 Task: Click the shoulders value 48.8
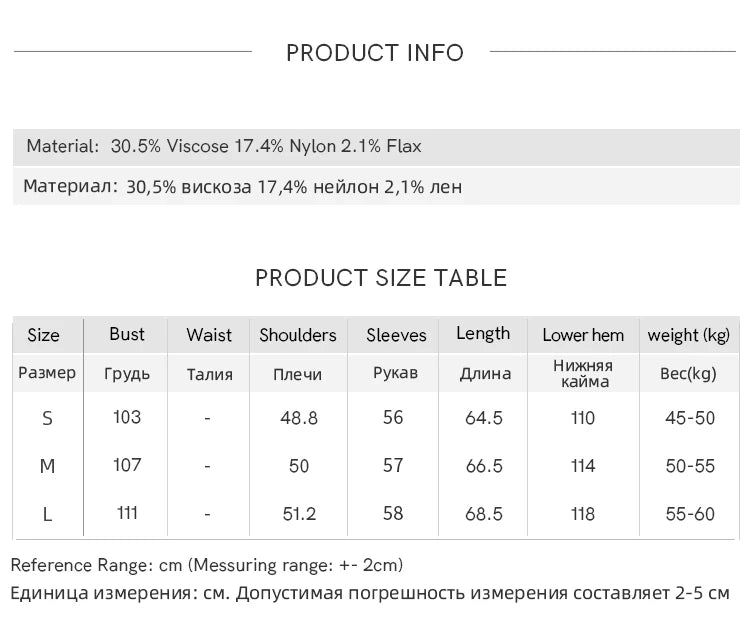299,418
